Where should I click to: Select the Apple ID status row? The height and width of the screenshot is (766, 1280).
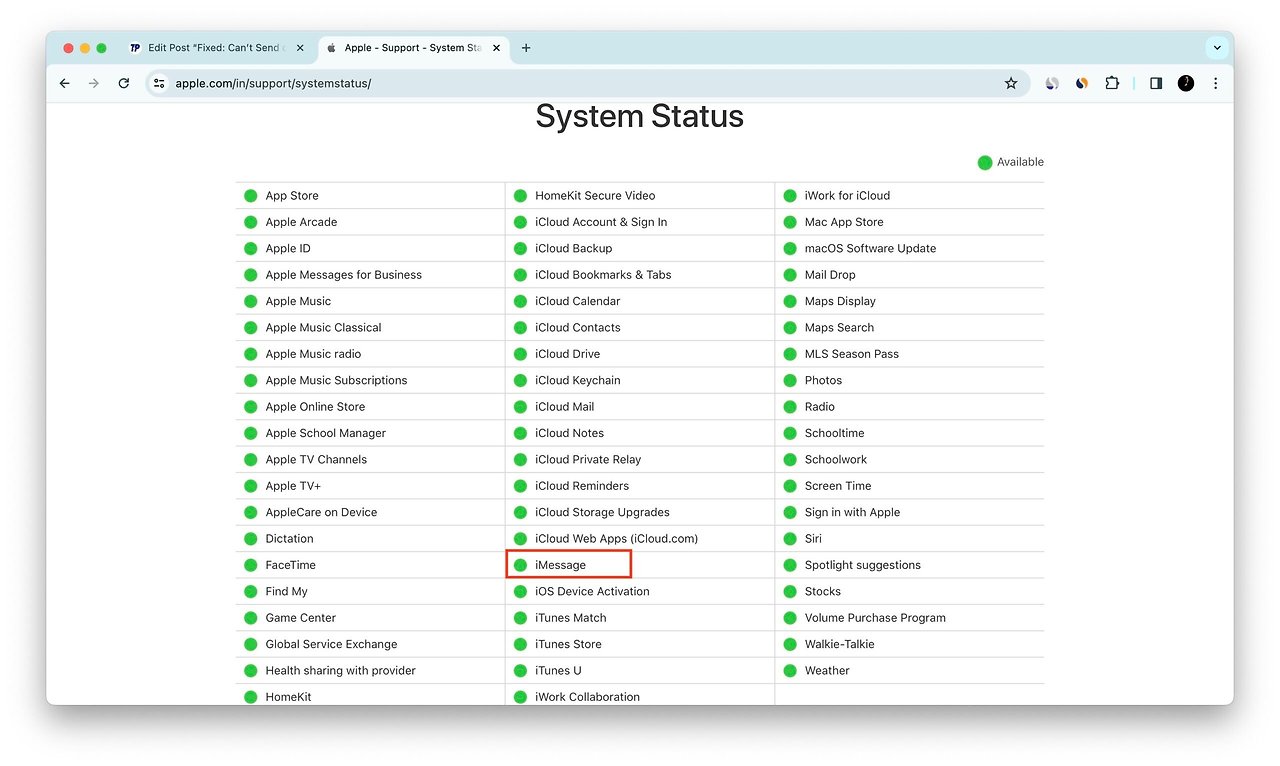[370, 248]
